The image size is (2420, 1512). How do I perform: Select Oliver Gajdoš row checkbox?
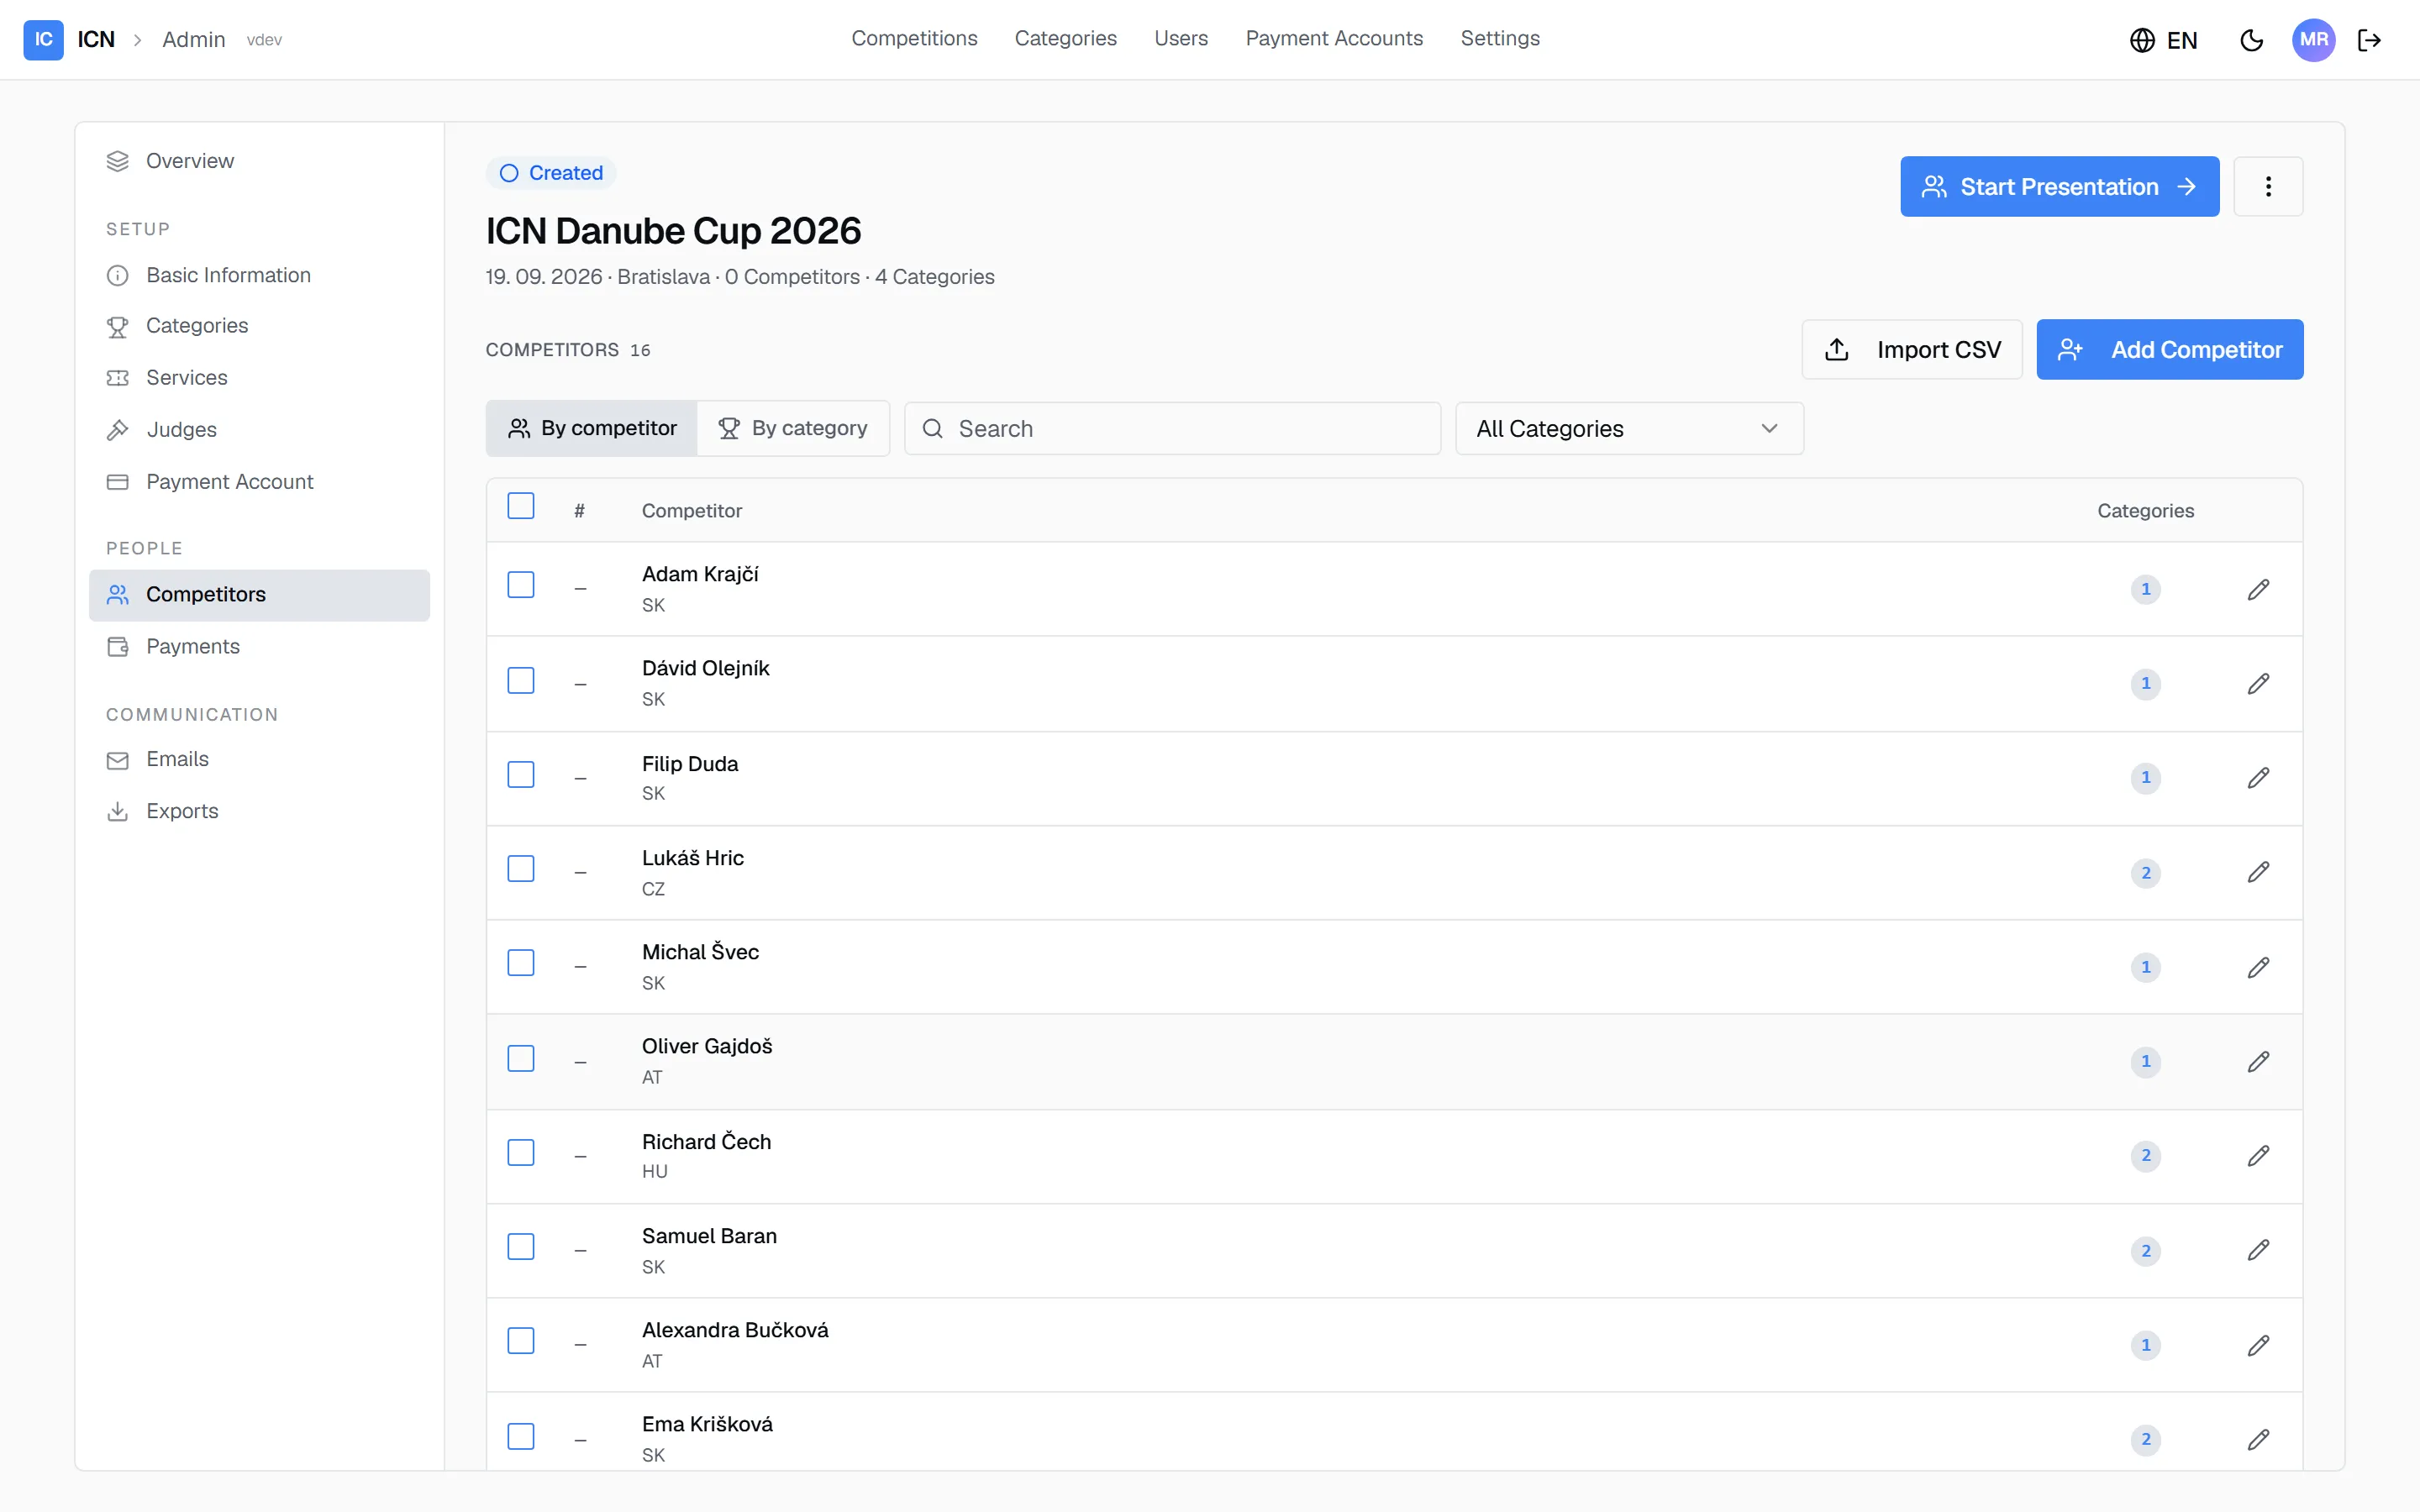point(521,1058)
